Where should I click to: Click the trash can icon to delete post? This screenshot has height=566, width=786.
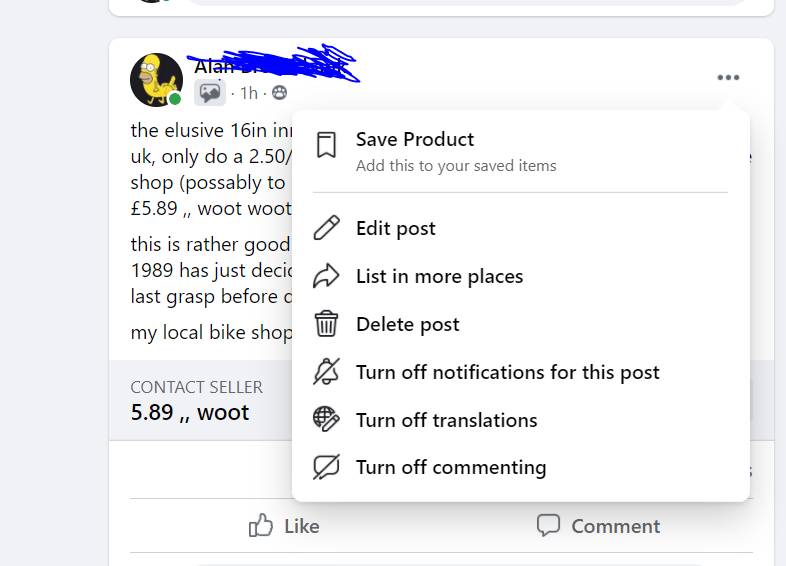click(326, 324)
